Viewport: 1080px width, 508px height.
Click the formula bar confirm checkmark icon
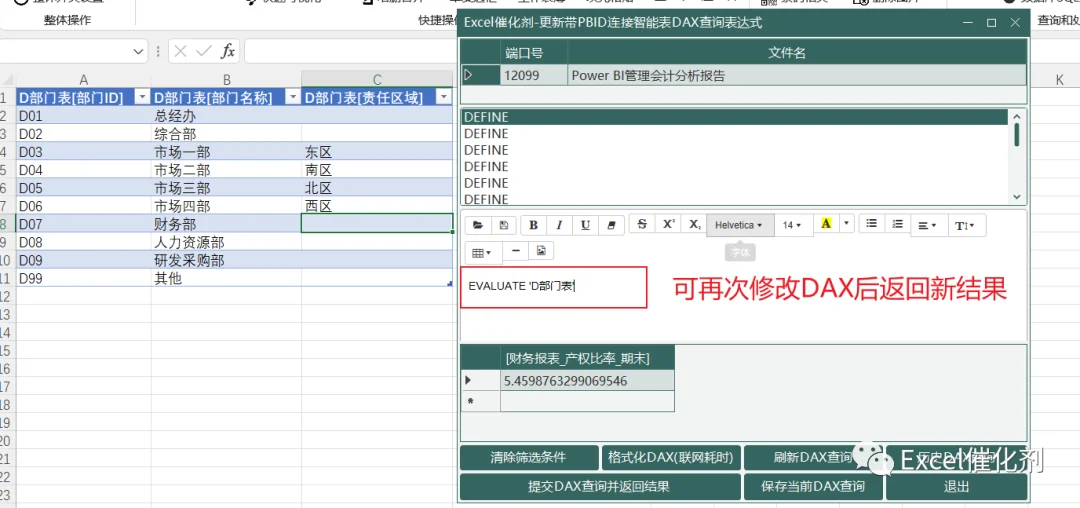(203, 51)
